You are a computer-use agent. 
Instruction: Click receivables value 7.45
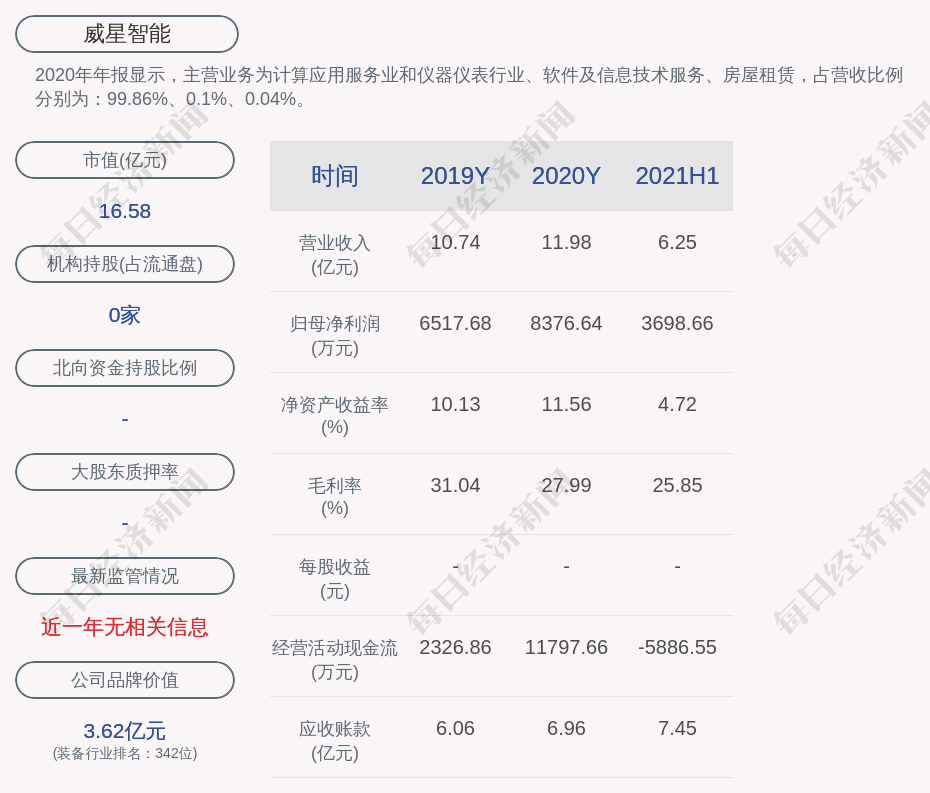(x=677, y=728)
